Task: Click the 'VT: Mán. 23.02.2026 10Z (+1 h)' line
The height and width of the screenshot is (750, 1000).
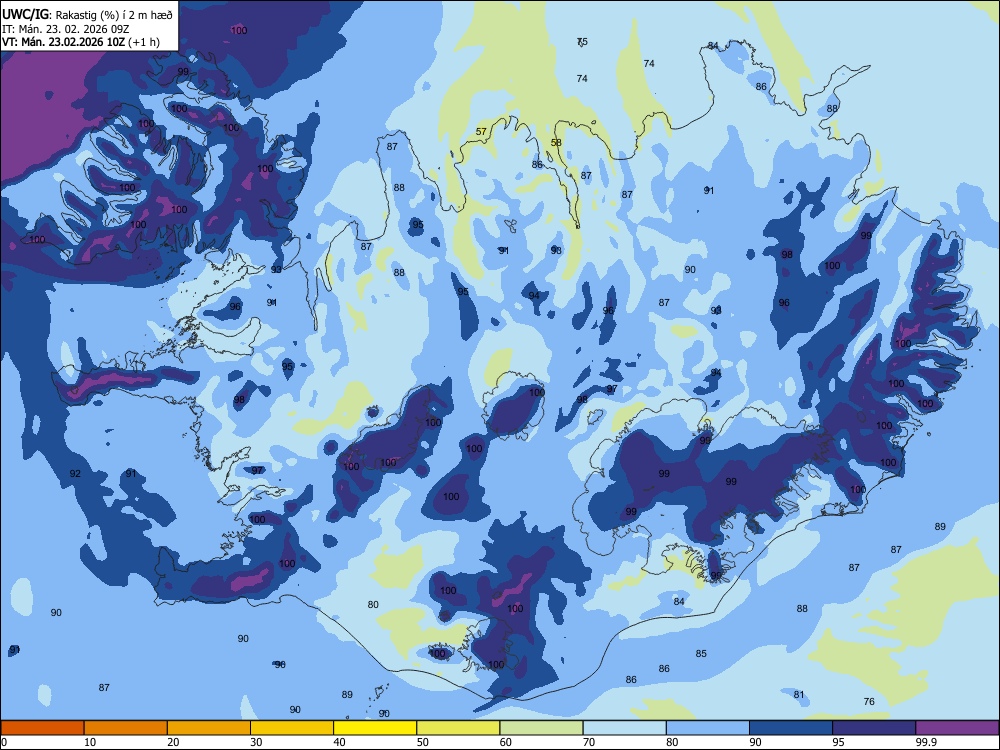Action: coord(81,42)
